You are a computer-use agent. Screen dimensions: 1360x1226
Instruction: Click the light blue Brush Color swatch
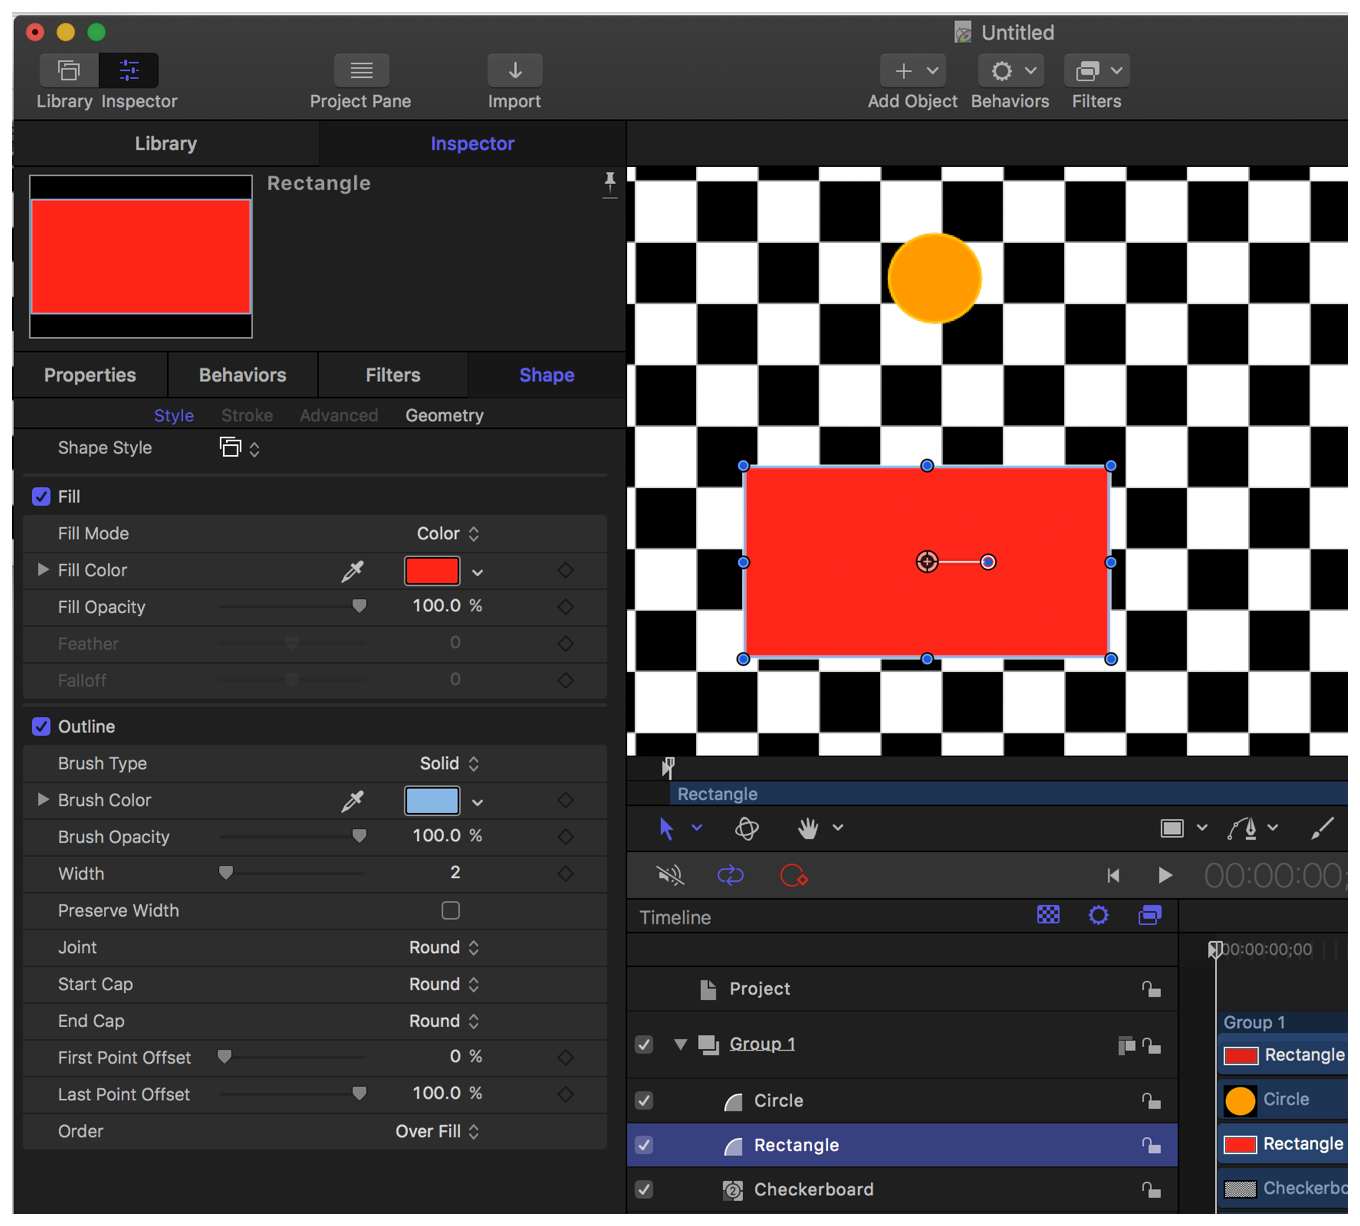[x=432, y=801]
